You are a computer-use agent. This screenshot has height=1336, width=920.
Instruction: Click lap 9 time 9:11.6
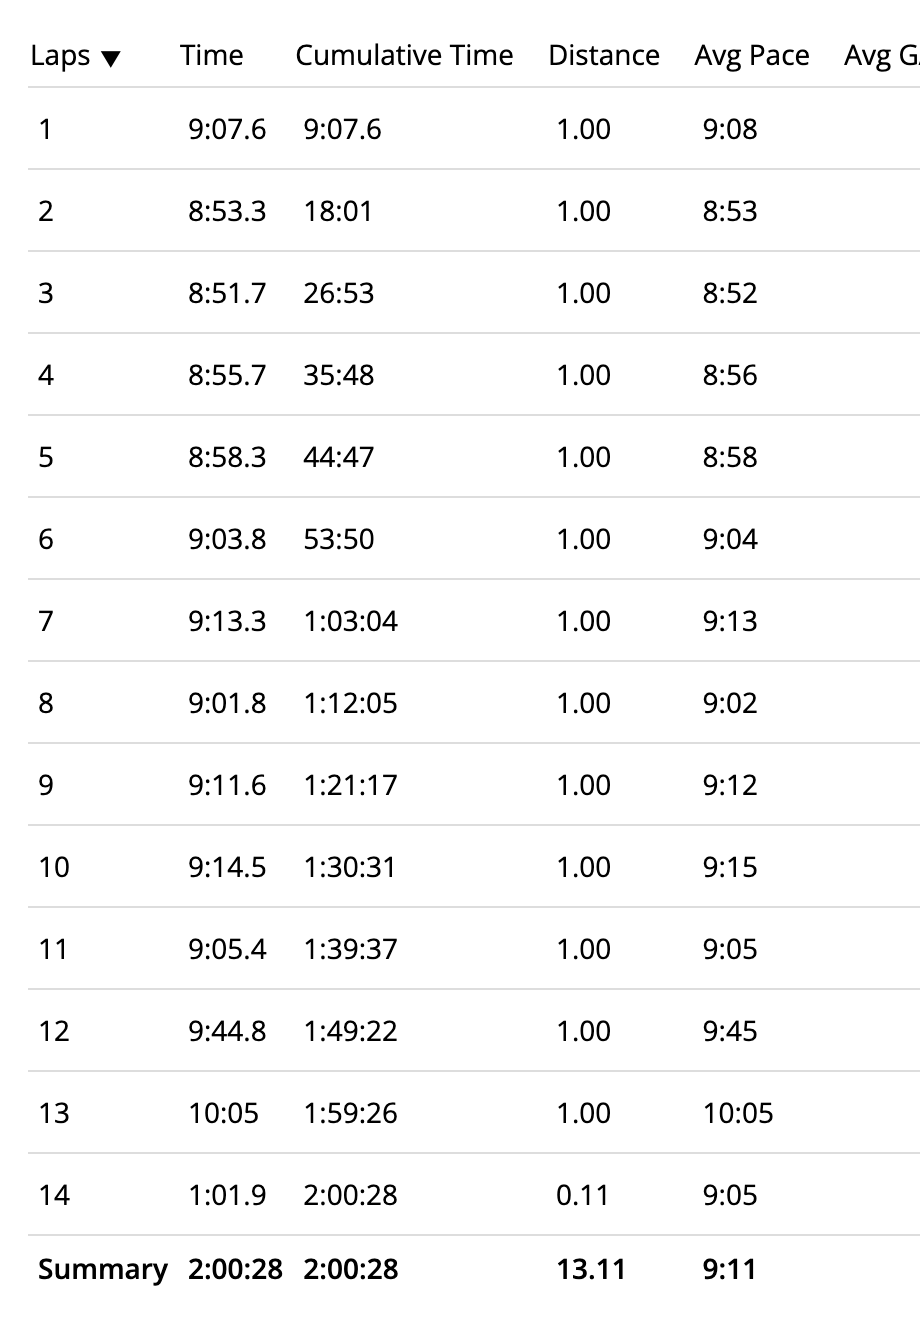point(227,785)
